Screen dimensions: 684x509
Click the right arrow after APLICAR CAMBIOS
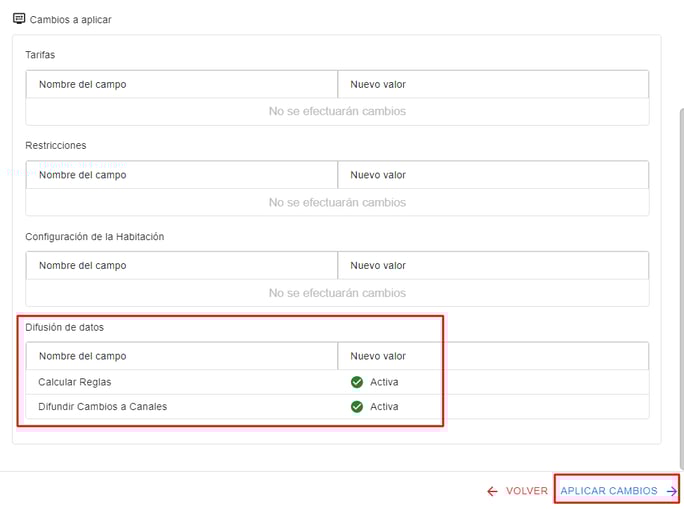point(671,491)
